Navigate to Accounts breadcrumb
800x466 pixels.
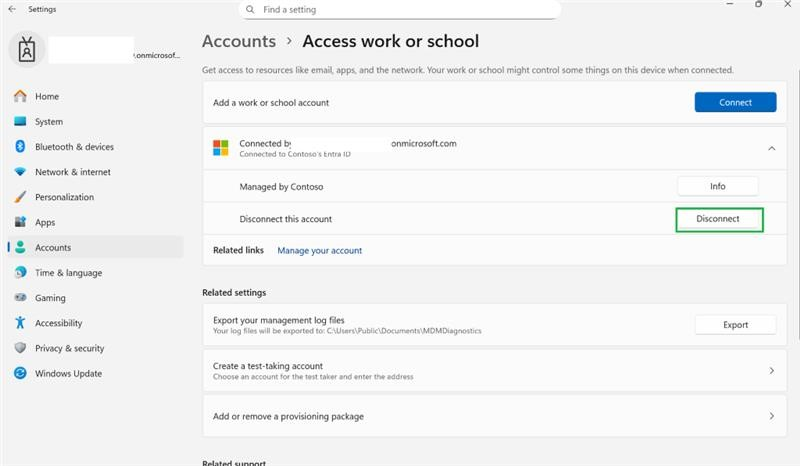pyautogui.click(x=239, y=41)
